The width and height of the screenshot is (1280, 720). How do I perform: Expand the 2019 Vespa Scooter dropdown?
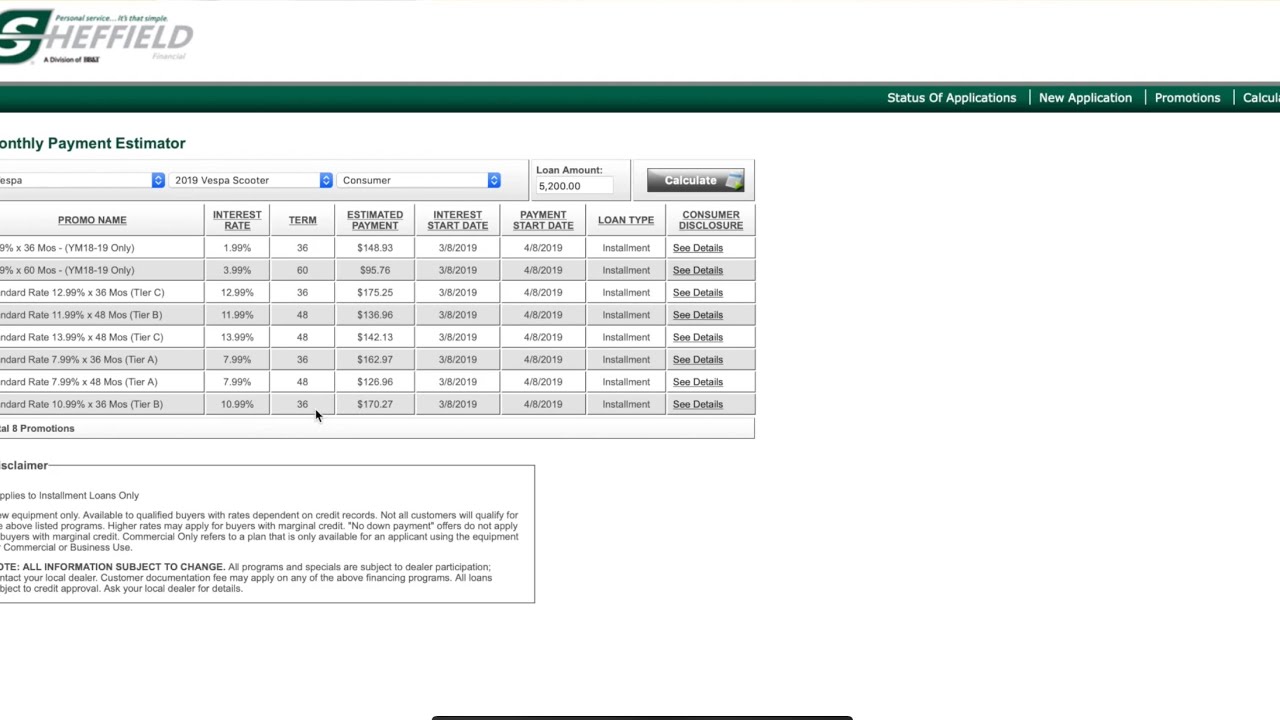point(250,180)
